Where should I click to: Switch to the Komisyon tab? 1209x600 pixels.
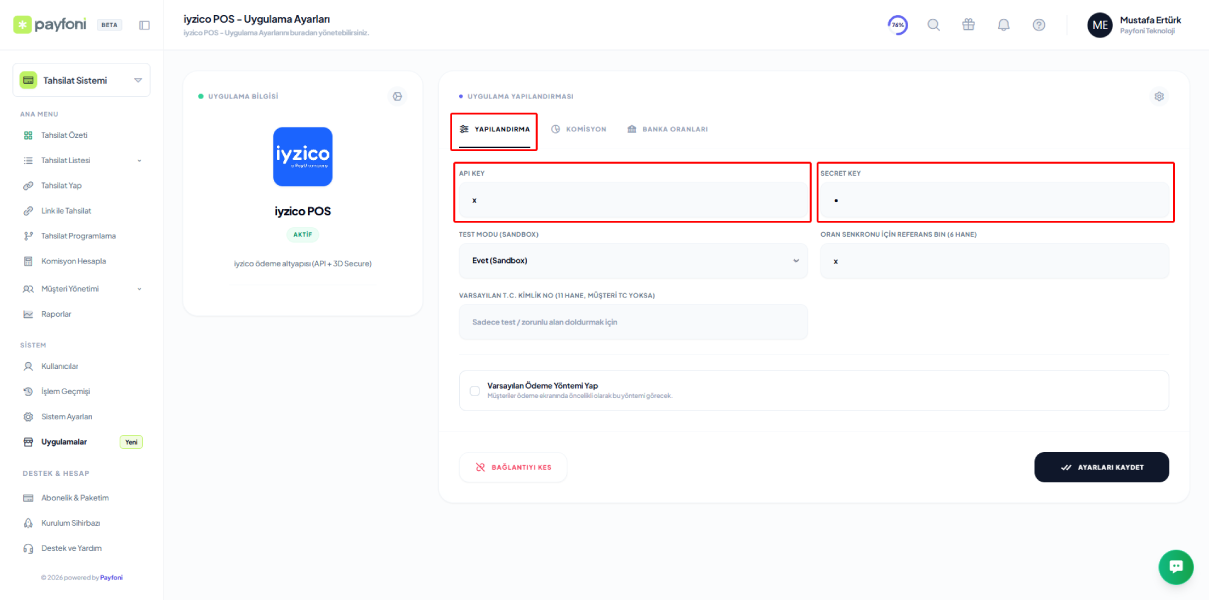click(577, 128)
